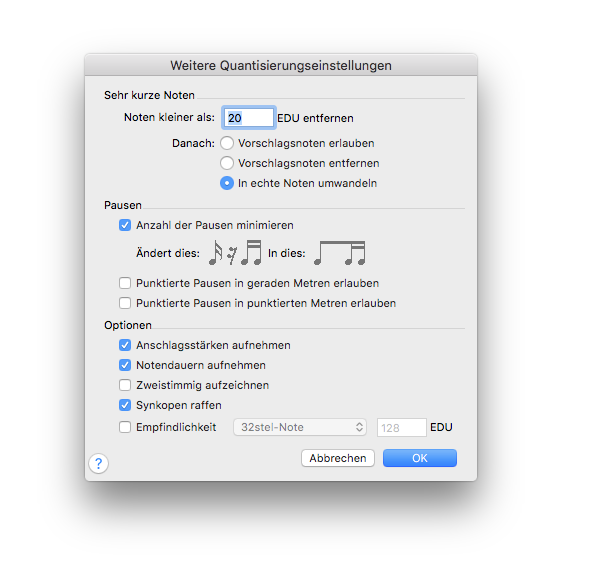Select 'Vorschlagsnoten entfernen' radio option
The height and width of the screenshot is (577, 606).
pos(227,163)
